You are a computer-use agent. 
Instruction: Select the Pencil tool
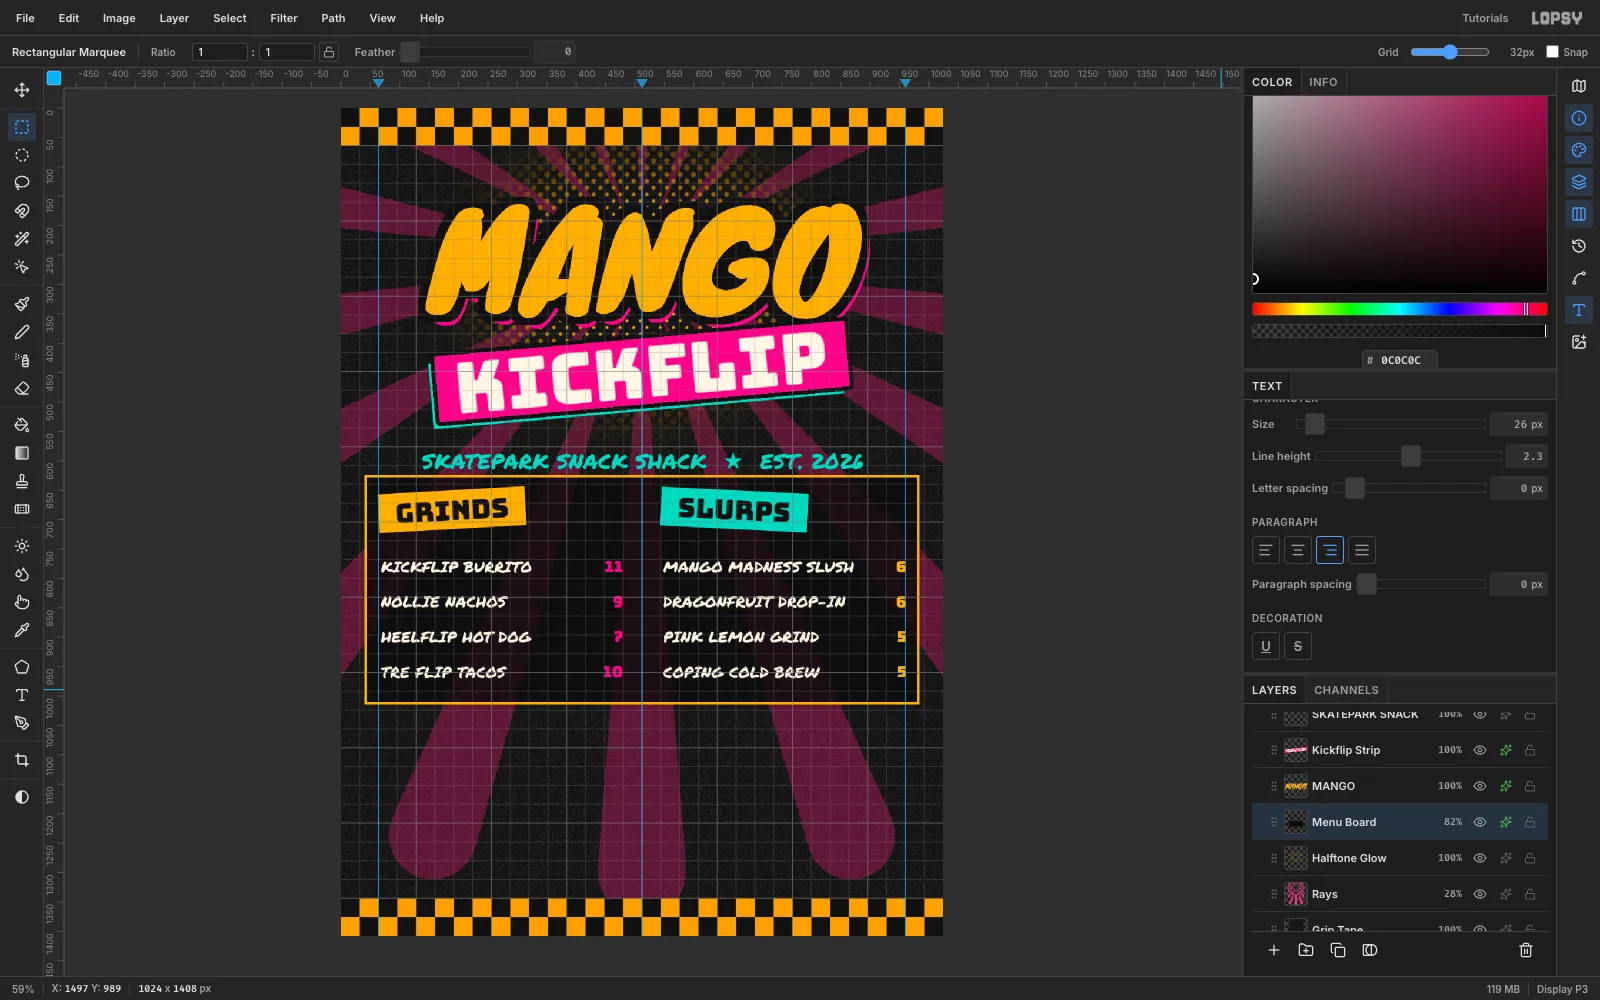click(22, 332)
